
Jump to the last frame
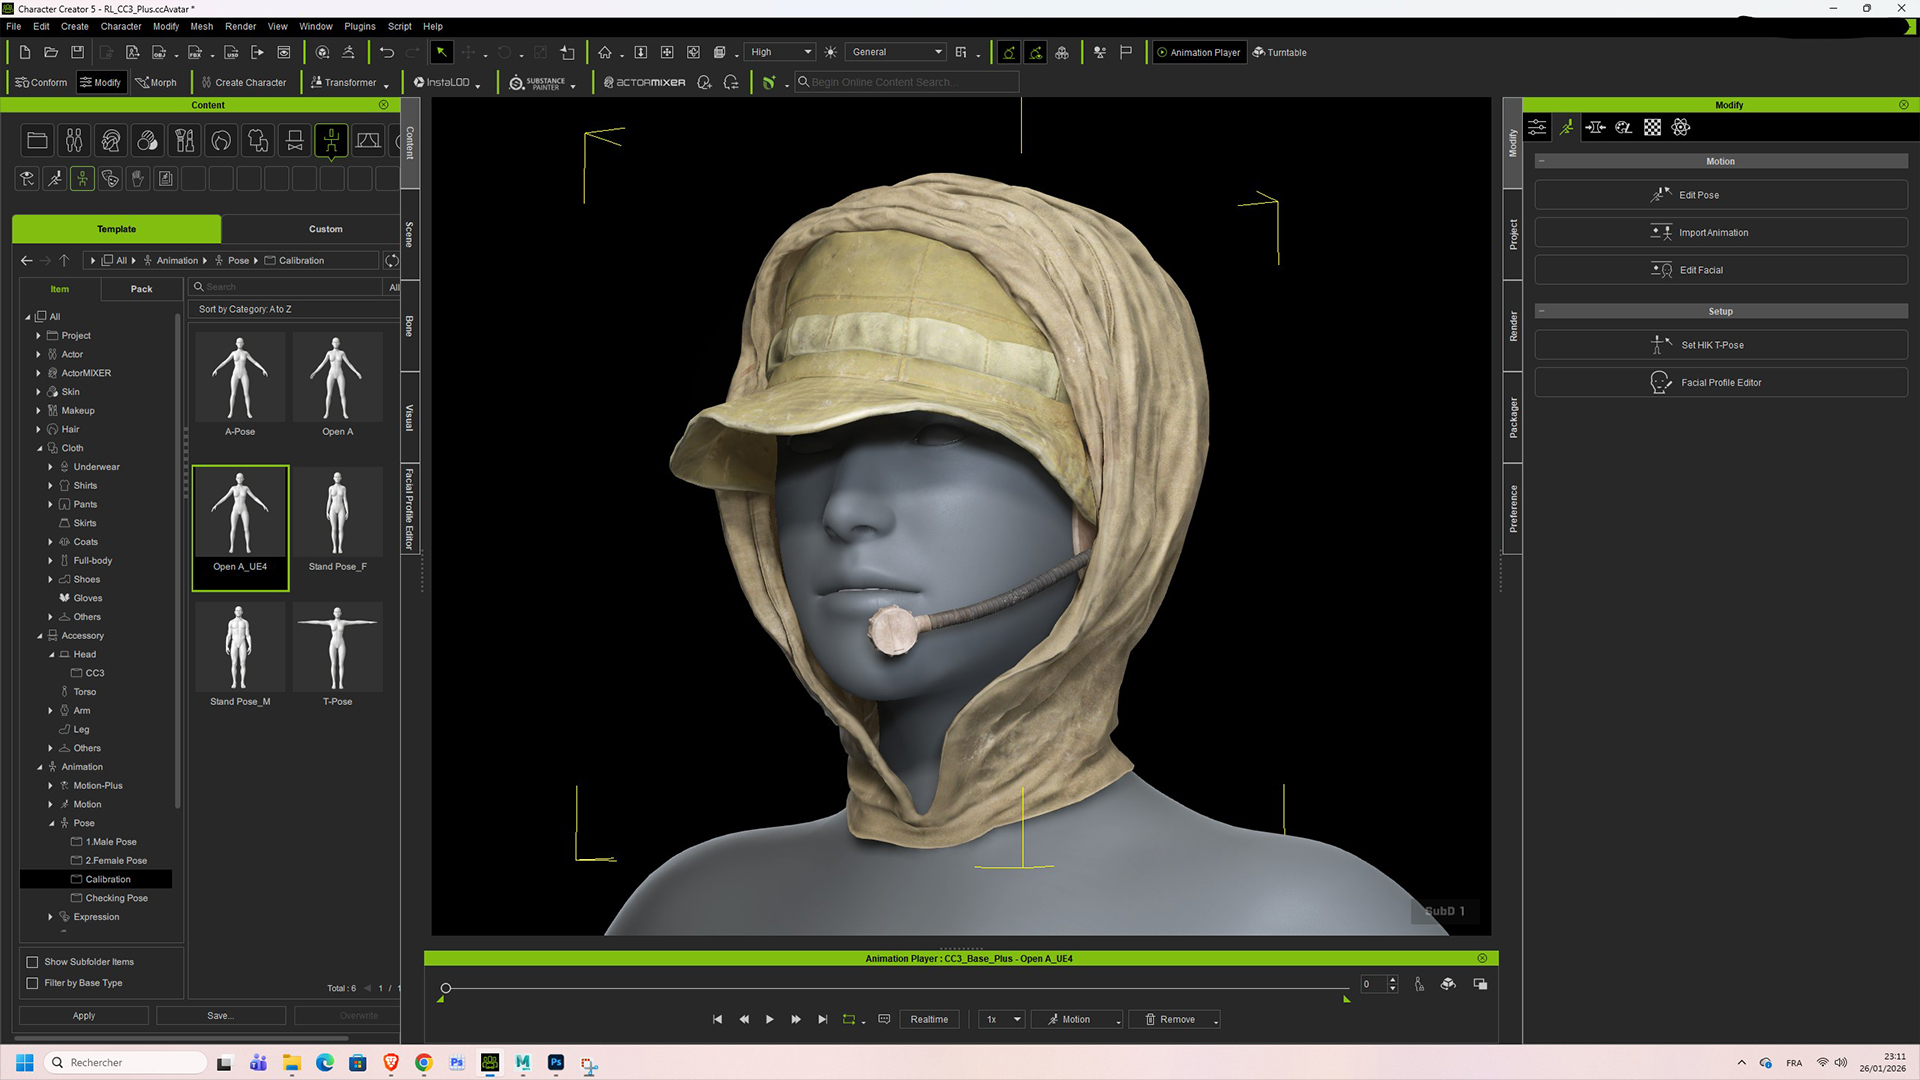coord(822,1020)
